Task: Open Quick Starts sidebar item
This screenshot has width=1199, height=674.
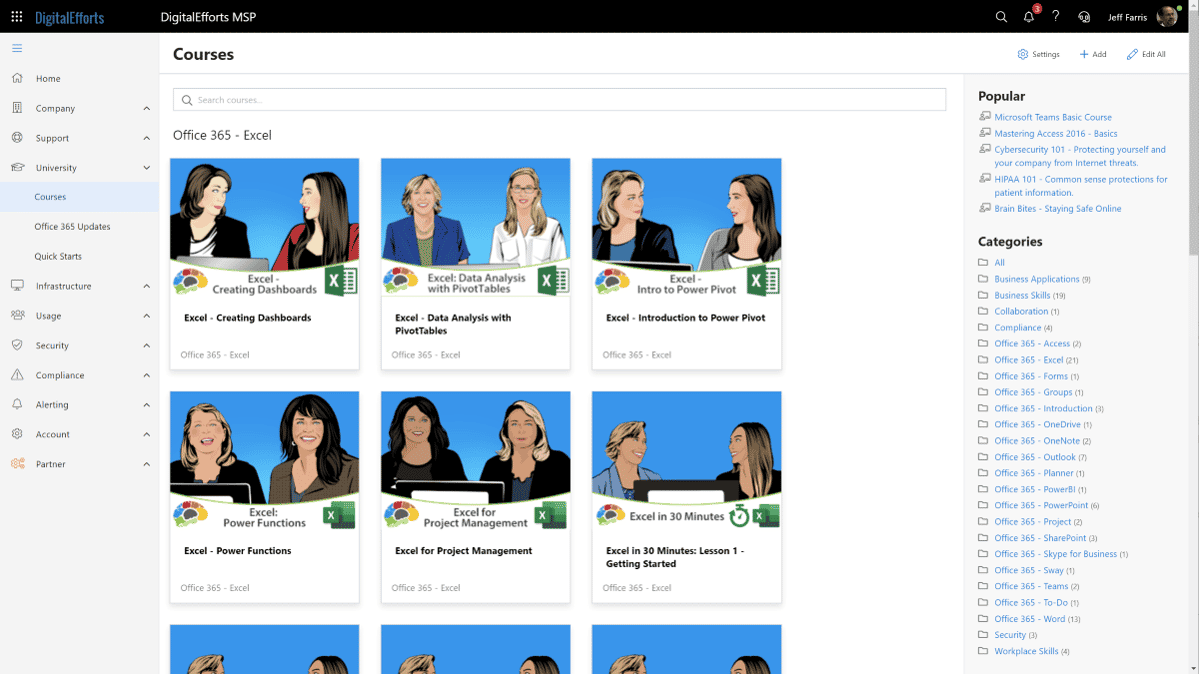Action: point(58,256)
